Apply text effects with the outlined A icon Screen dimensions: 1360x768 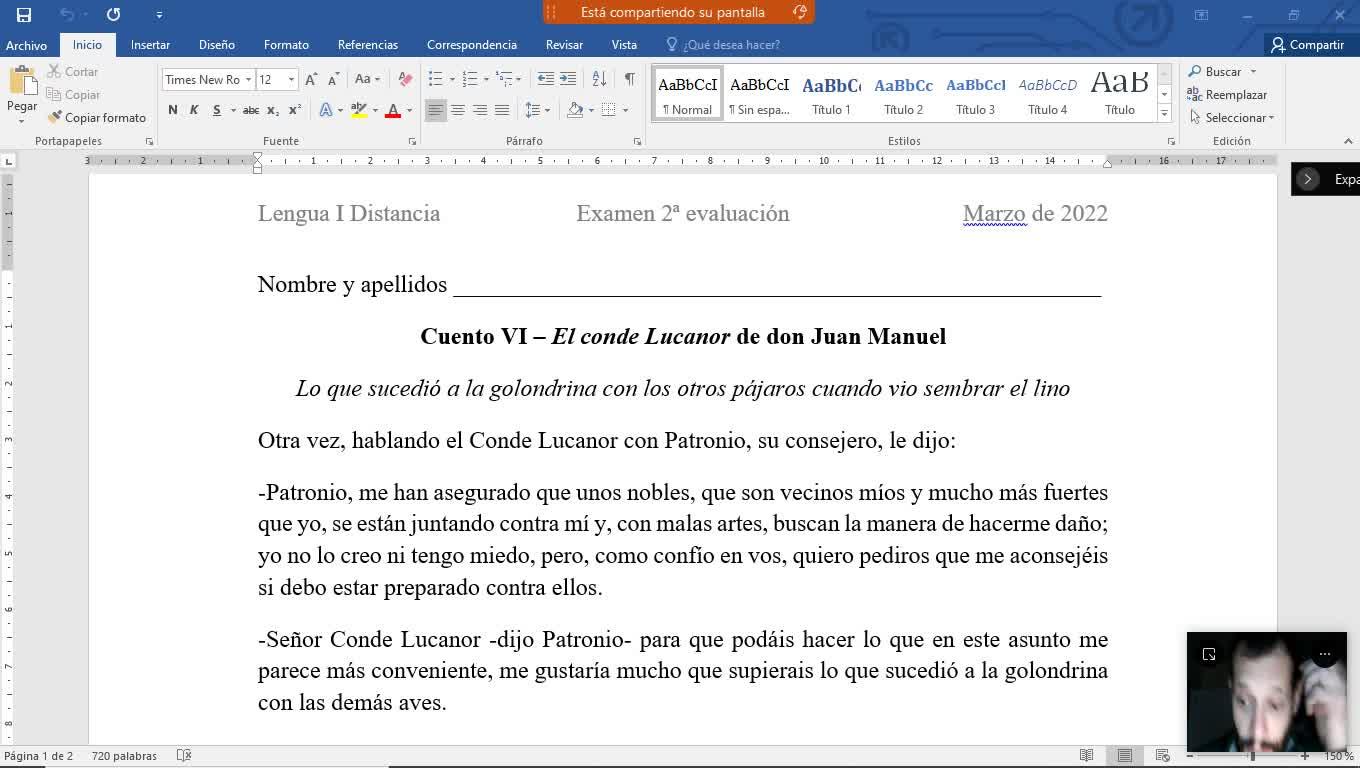click(x=326, y=110)
